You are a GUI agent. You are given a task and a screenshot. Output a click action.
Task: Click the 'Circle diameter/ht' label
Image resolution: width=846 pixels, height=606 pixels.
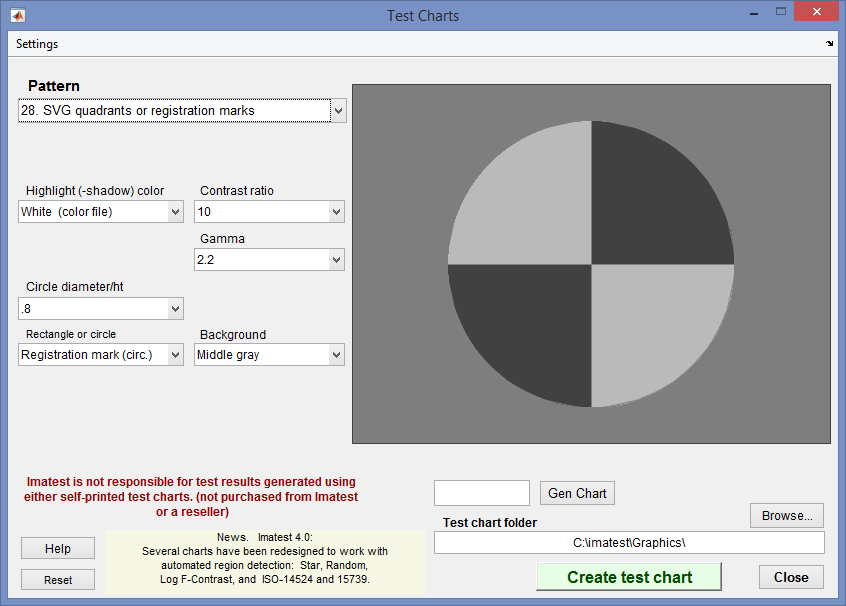pos(74,287)
